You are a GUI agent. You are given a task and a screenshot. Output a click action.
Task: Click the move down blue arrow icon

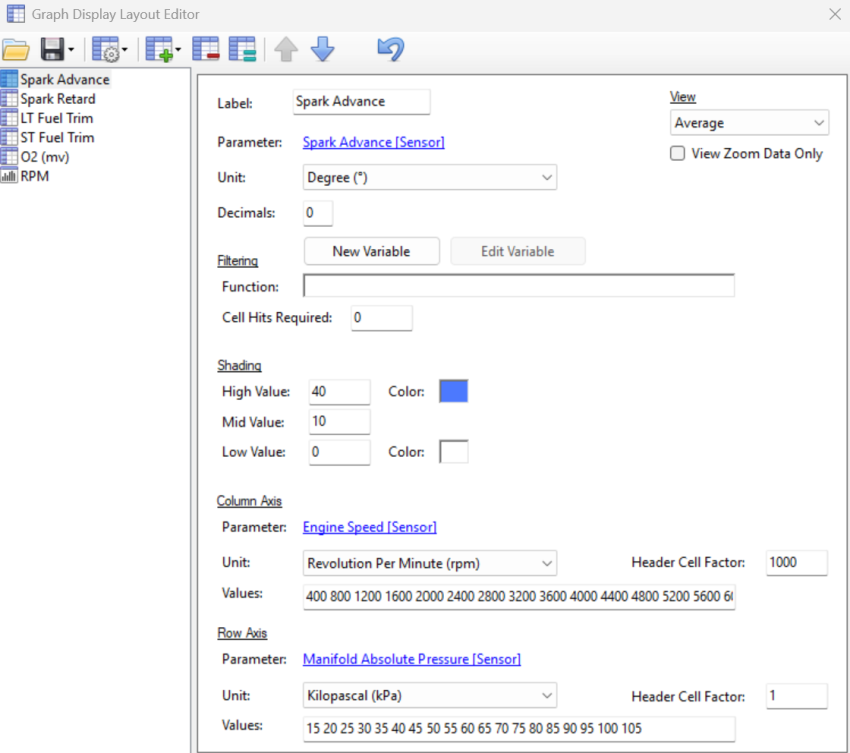pos(322,49)
